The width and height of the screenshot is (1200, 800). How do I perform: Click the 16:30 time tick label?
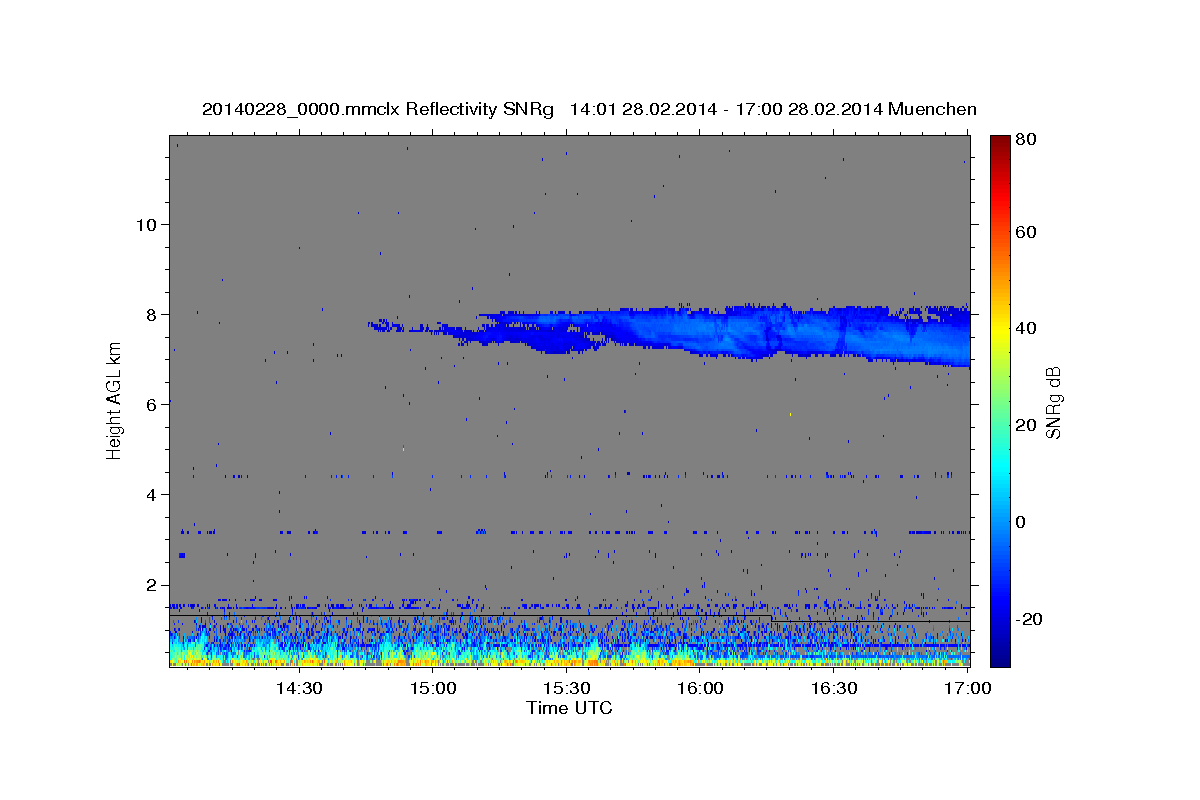[834, 688]
